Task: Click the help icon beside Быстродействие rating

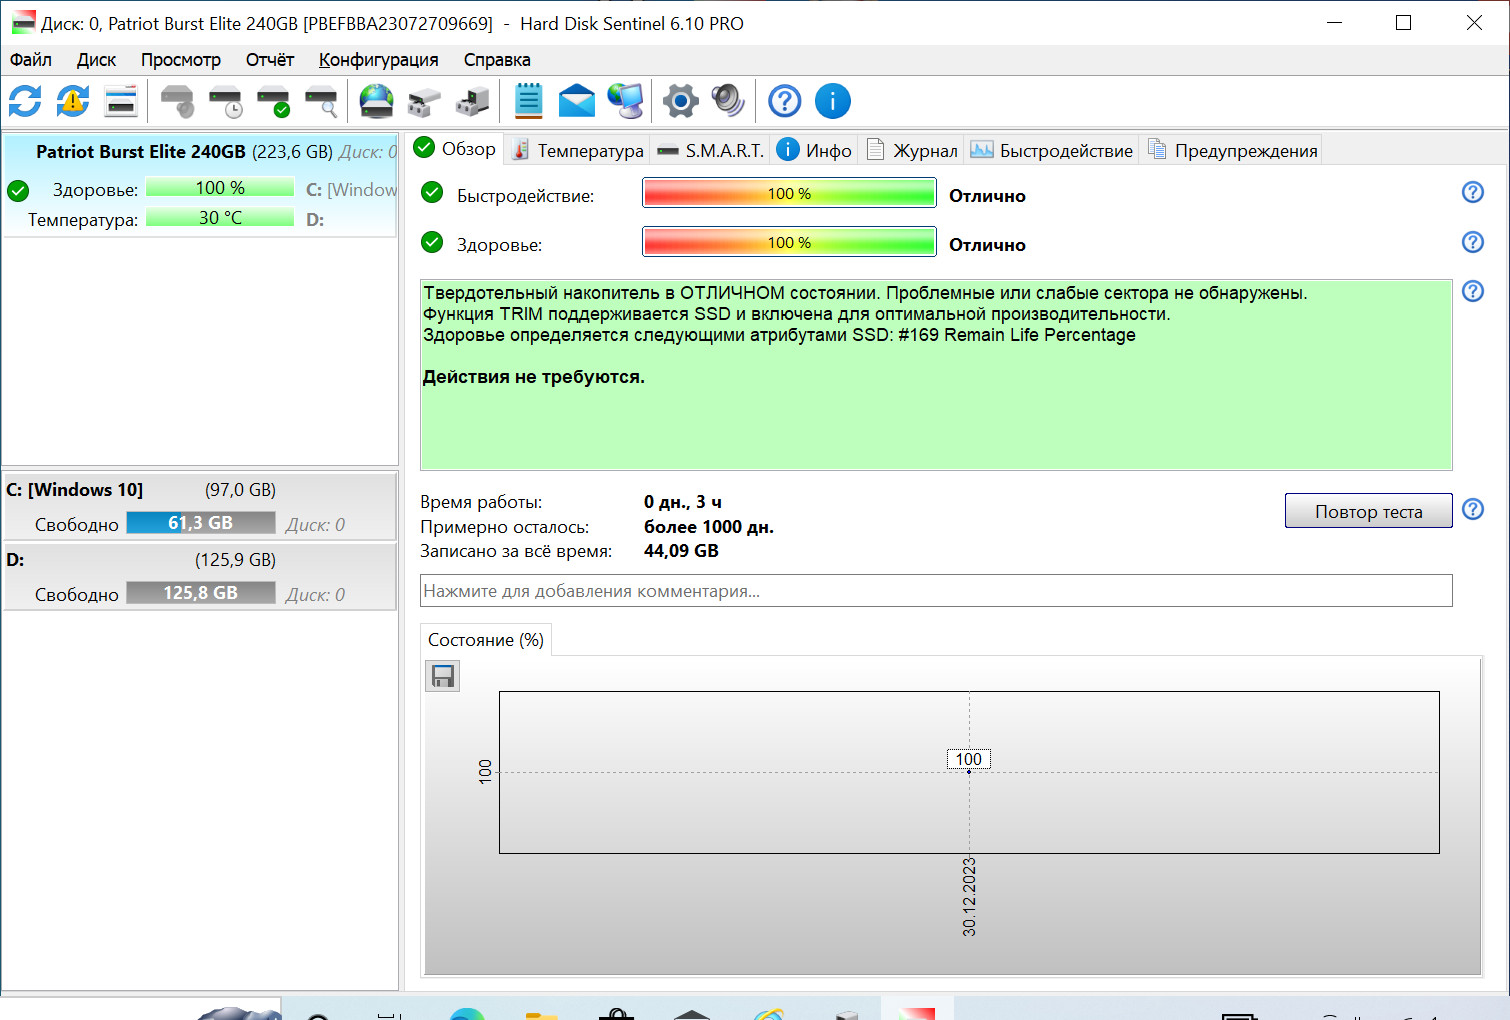Action: (1472, 192)
